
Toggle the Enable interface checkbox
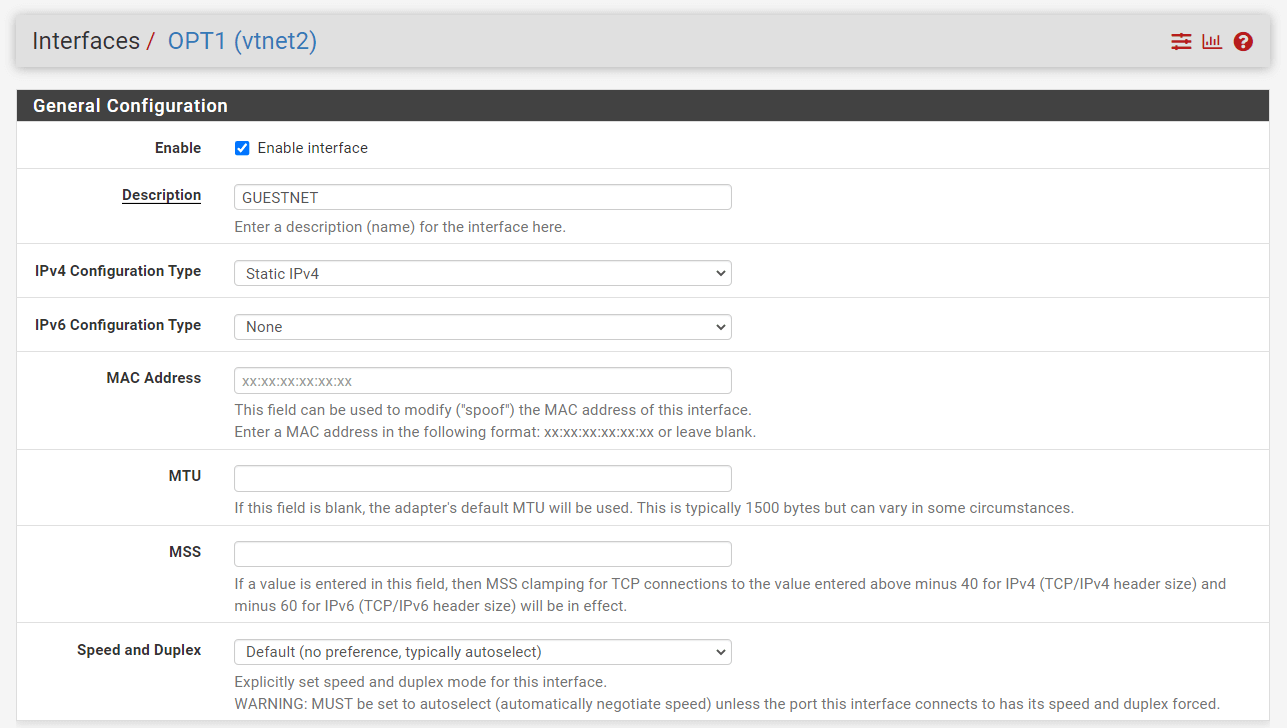click(242, 148)
